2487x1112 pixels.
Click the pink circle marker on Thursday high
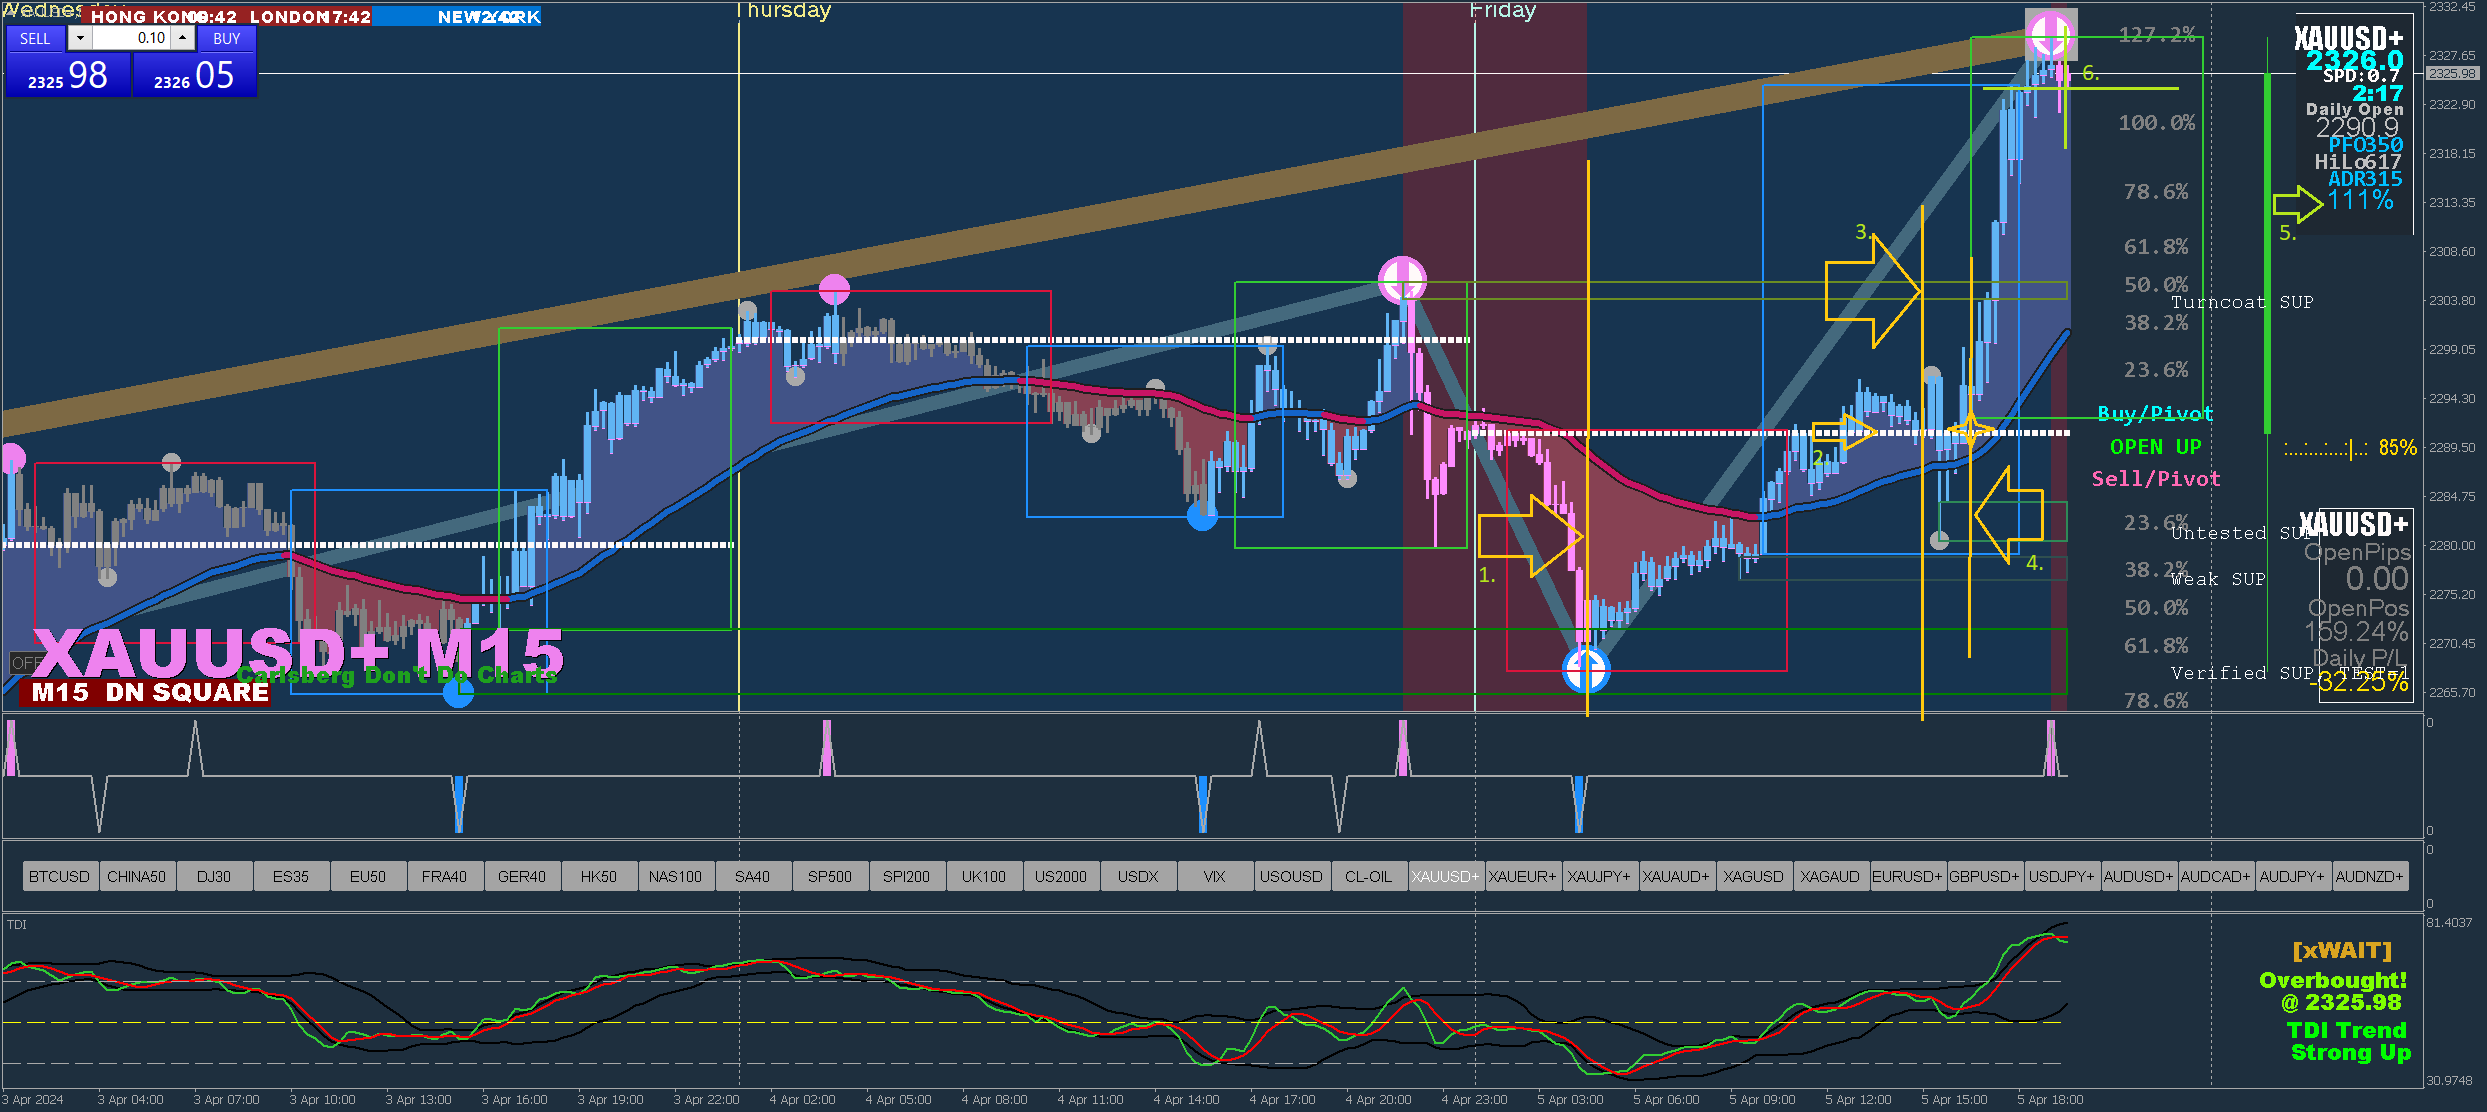(x=834, y=290)
